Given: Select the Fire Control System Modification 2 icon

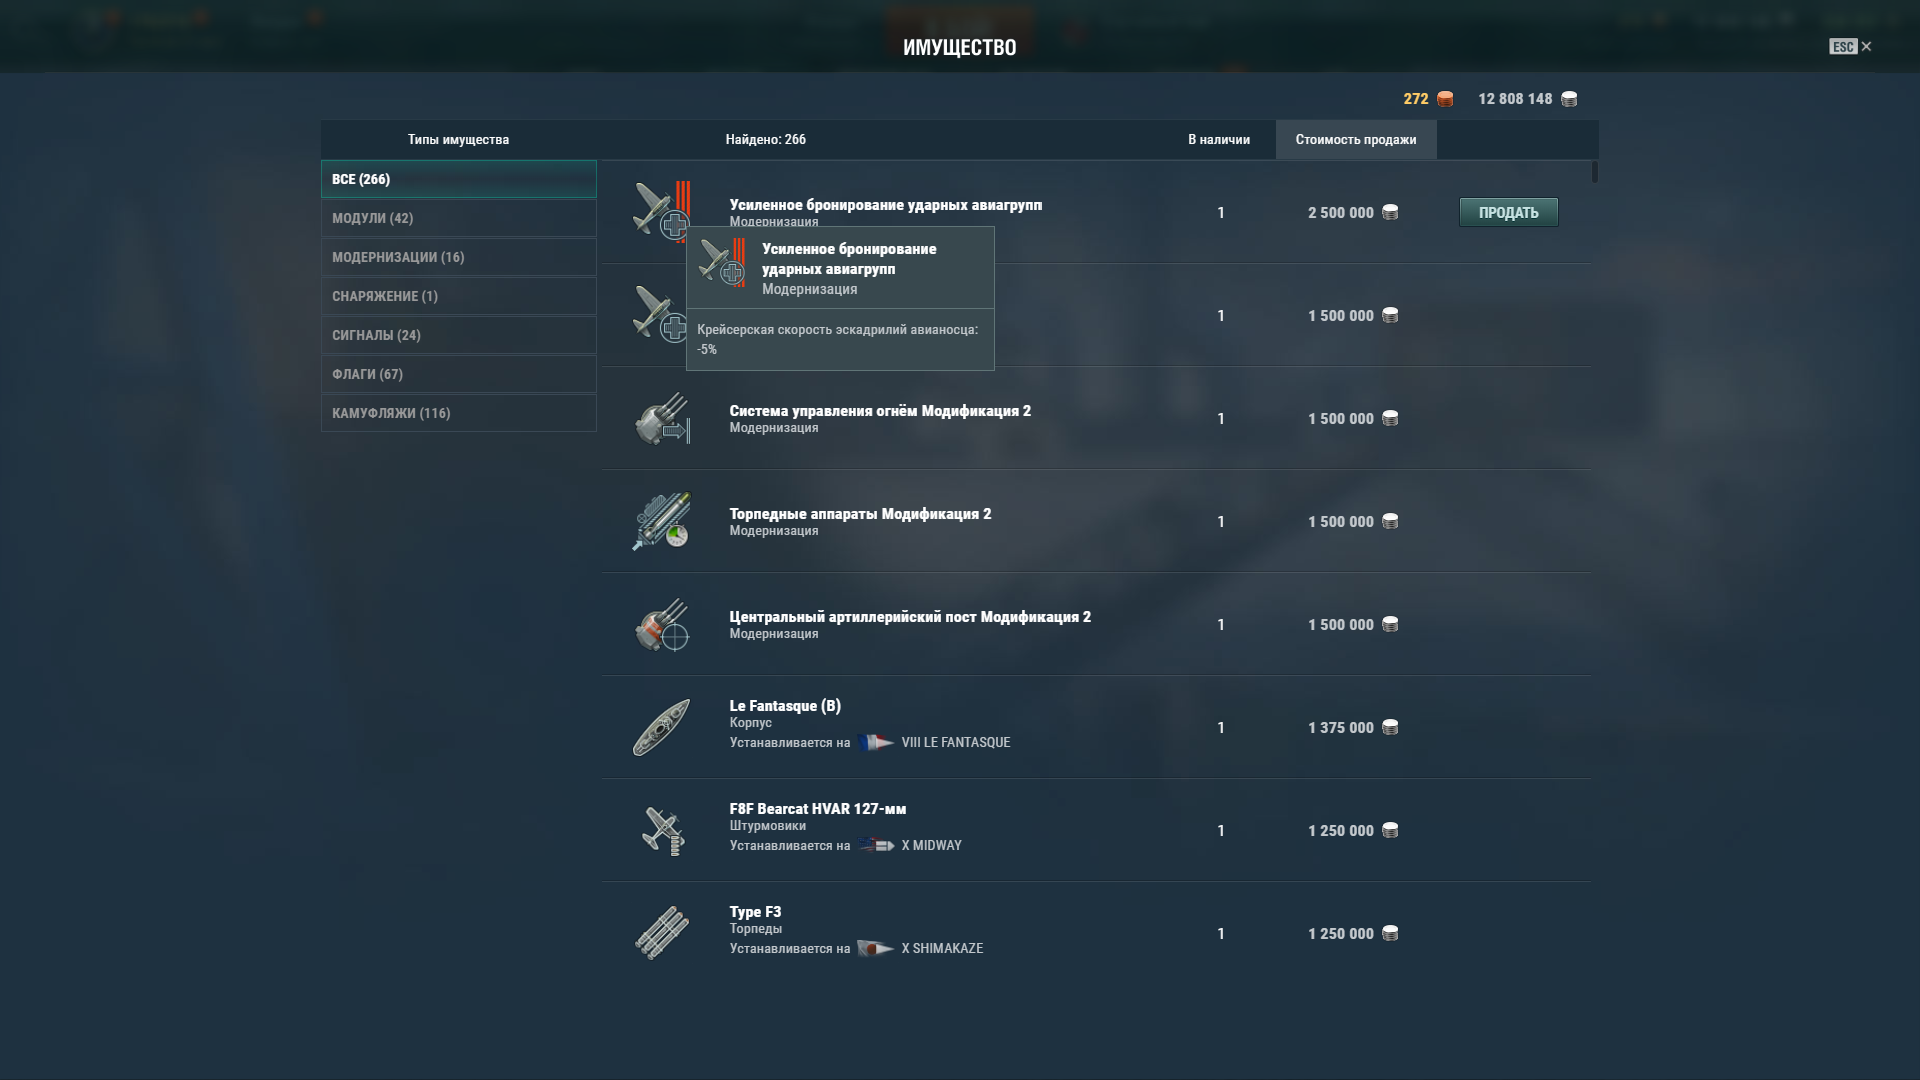Looking at the screenshot, I should click(662, 418).
